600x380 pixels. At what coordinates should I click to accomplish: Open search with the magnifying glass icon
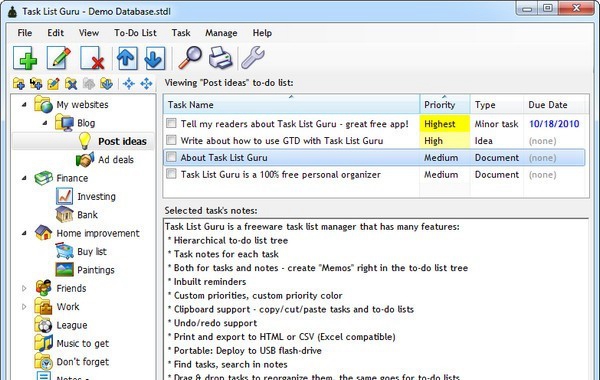point(190,58)
